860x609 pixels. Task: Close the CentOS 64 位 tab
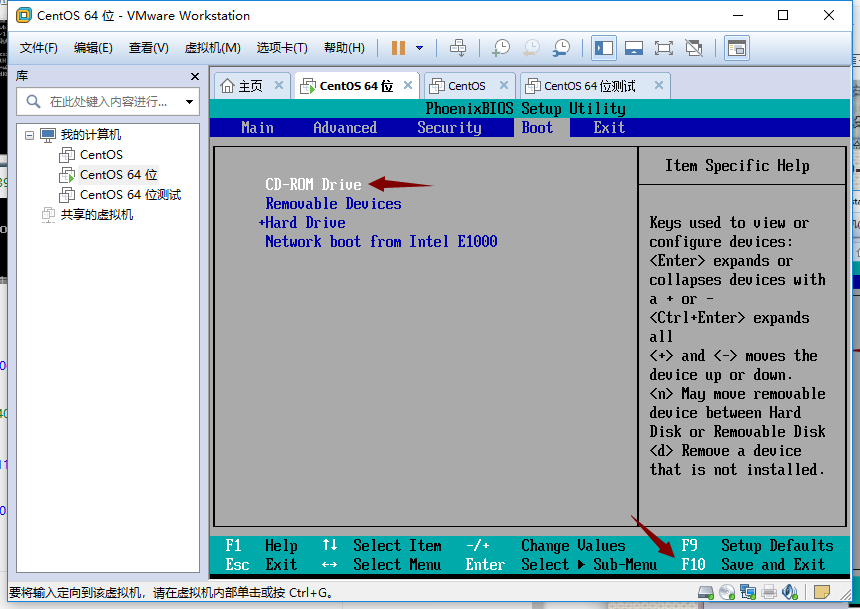[408, 85]
